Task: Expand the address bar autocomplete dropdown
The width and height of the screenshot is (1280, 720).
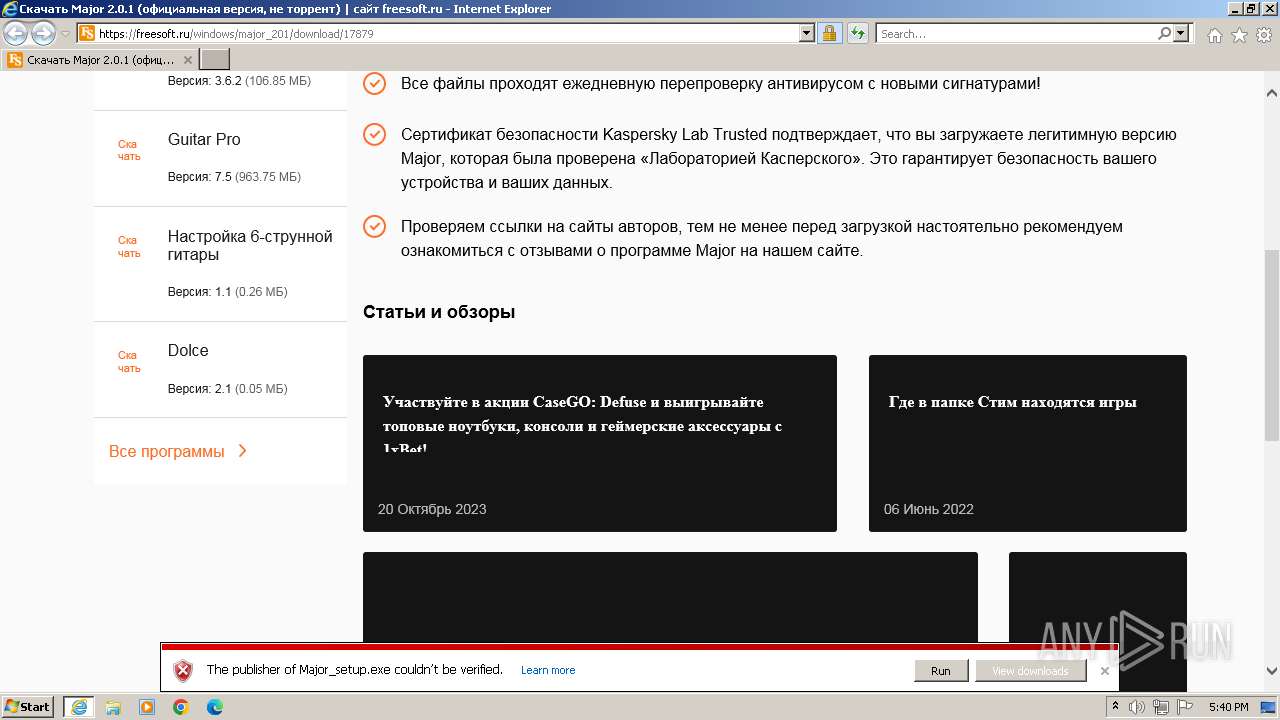Action: tap(807, 33)
